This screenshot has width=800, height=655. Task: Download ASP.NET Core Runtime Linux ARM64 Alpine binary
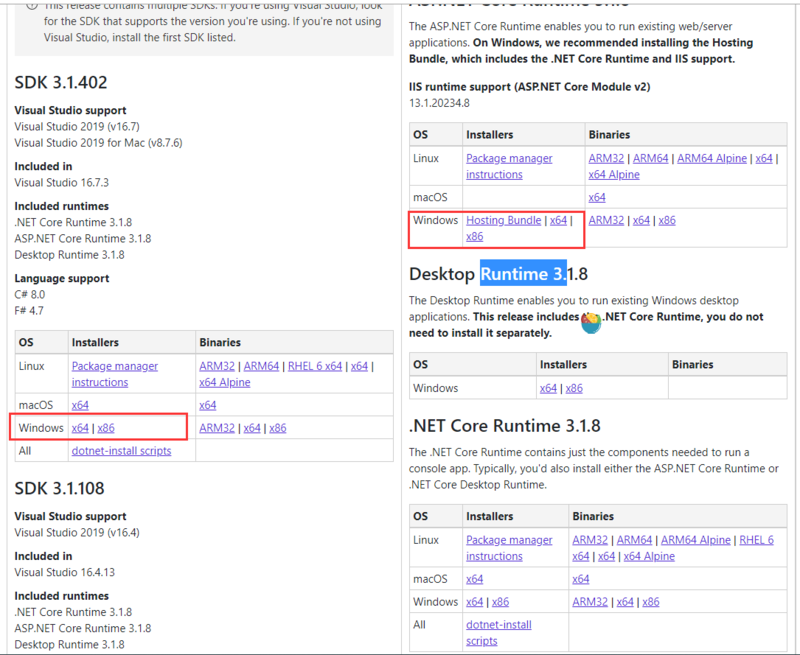tap(712, 159)
